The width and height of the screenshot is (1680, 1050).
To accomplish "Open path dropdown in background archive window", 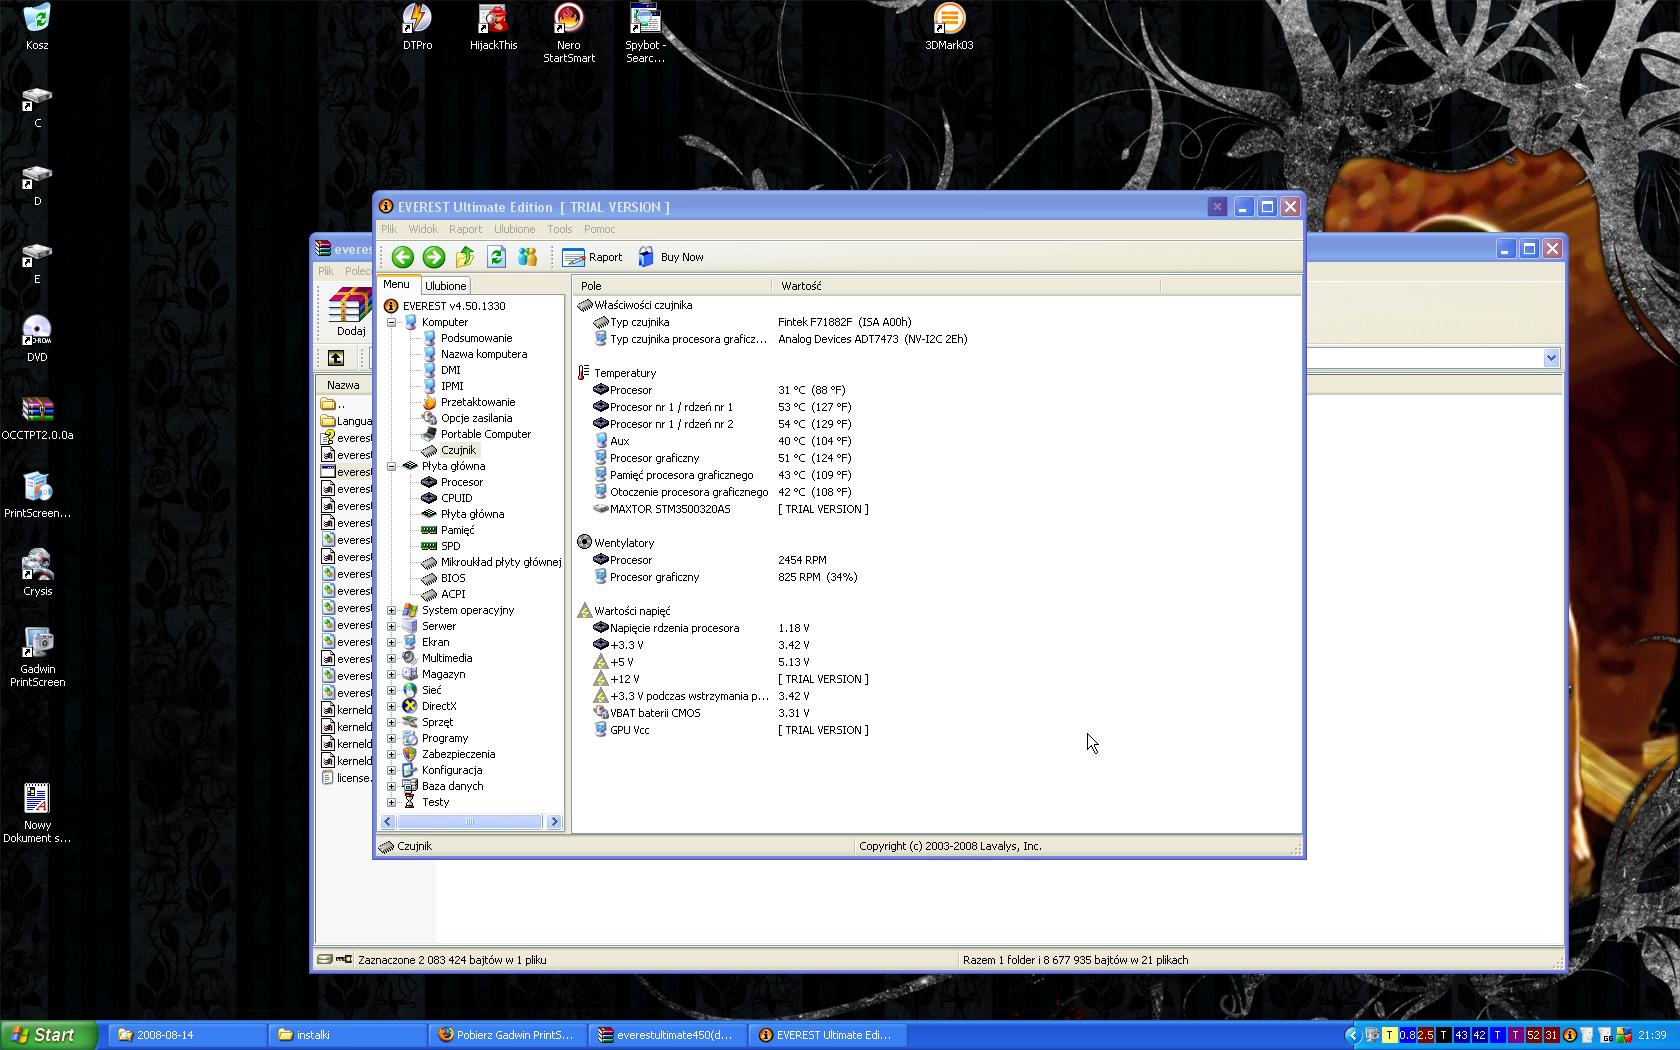I will click(x=1551, y=358).
